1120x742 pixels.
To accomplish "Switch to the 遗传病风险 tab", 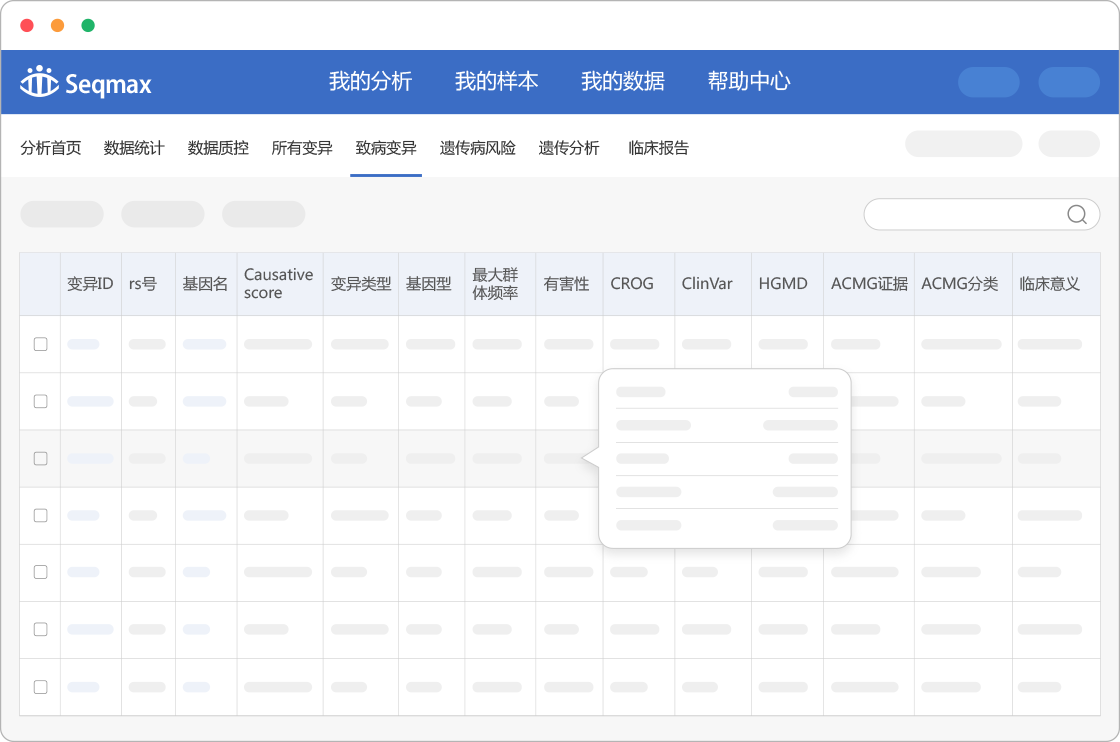I will [477, 148].
